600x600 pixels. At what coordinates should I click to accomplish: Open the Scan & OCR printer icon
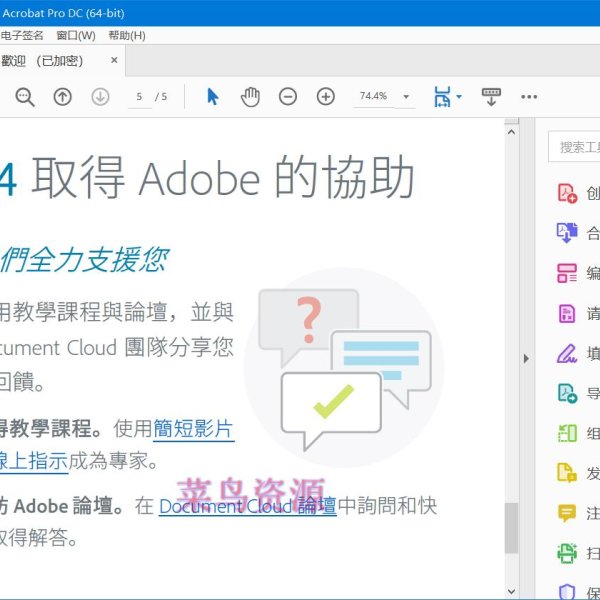[x=567, y=553]
